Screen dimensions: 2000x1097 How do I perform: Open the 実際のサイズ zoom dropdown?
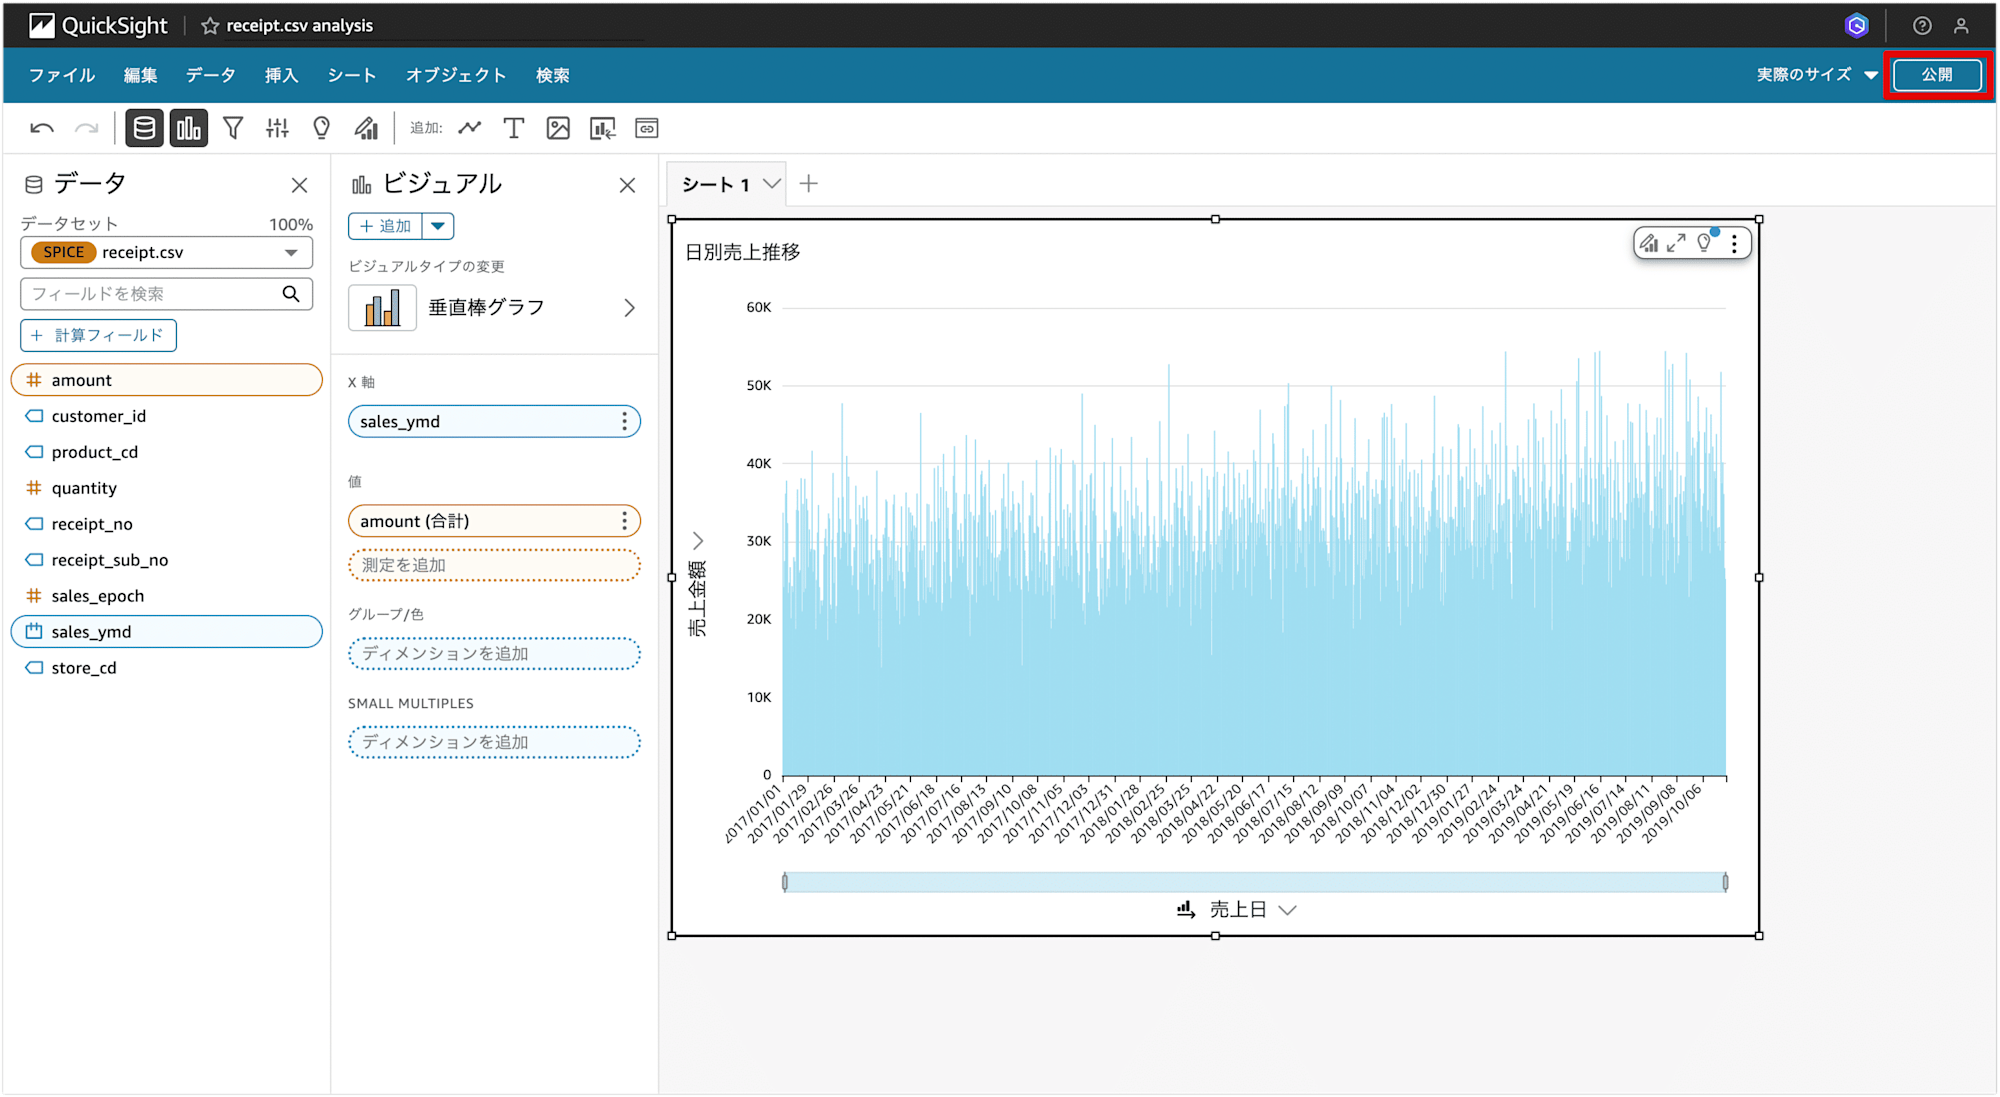click(x=1817, y=75)
